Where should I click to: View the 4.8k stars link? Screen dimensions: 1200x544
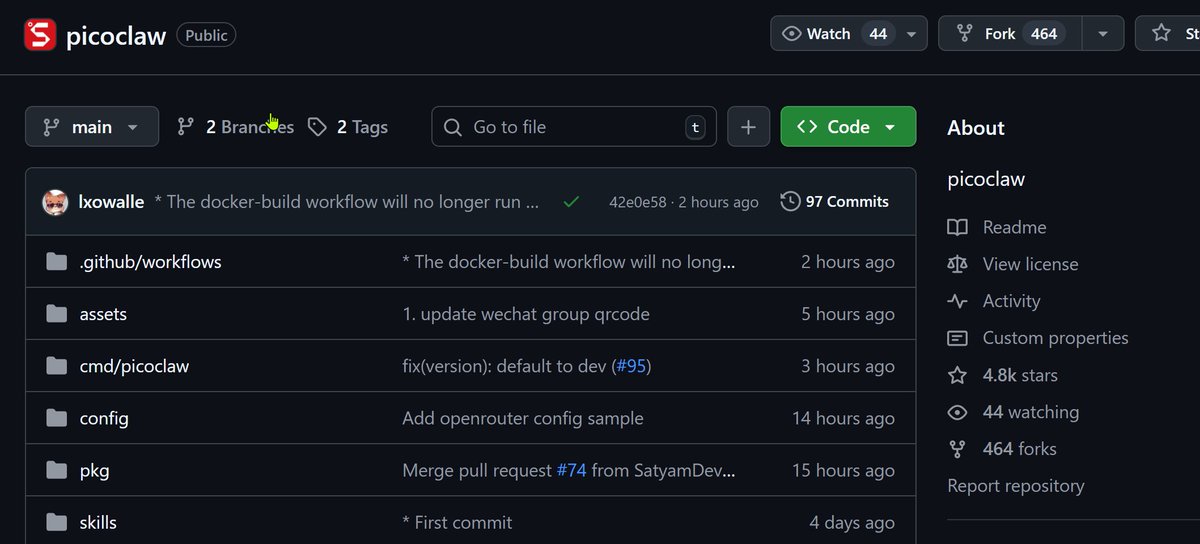1020,375
